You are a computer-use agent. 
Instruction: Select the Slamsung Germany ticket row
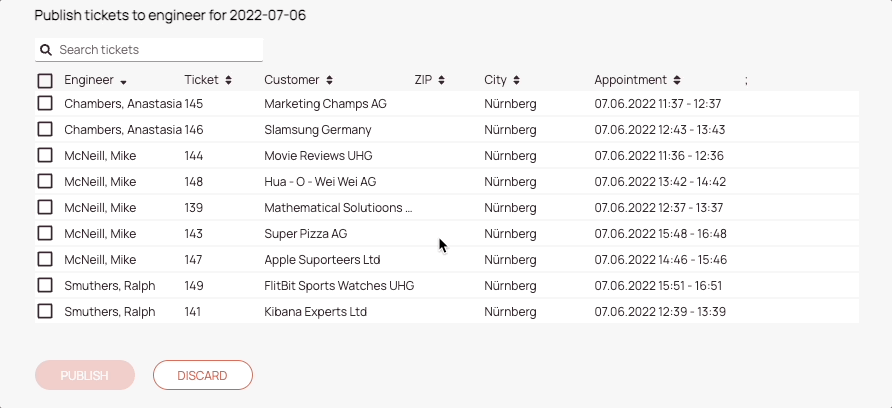tap(447, 130)
